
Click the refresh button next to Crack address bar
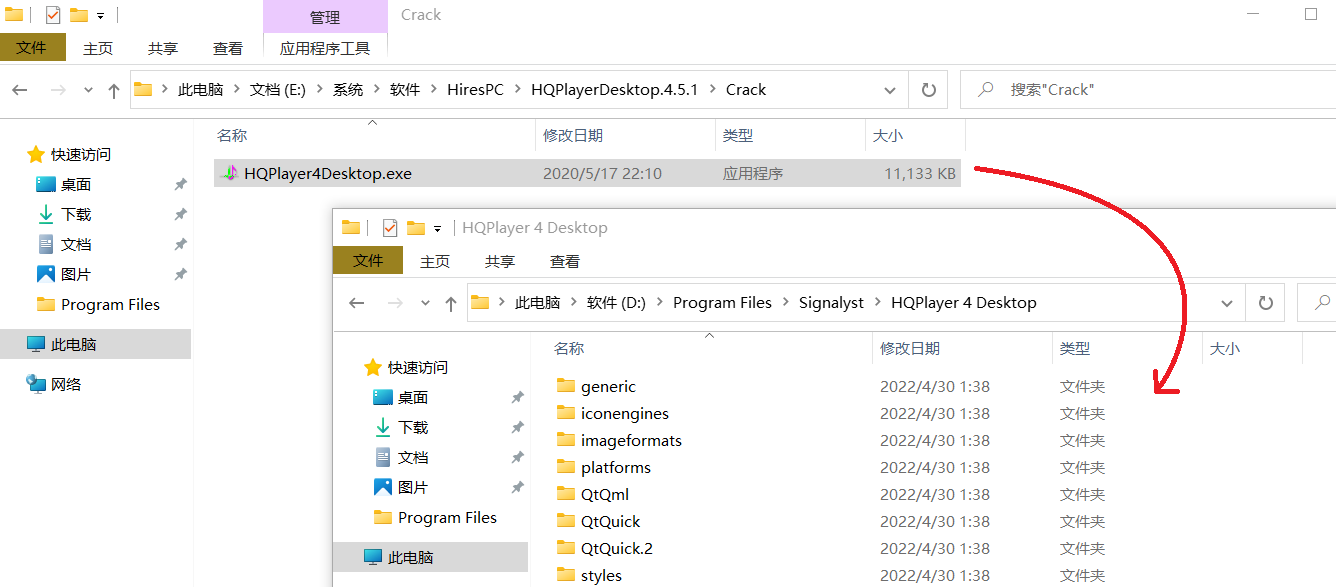[928, 90]
